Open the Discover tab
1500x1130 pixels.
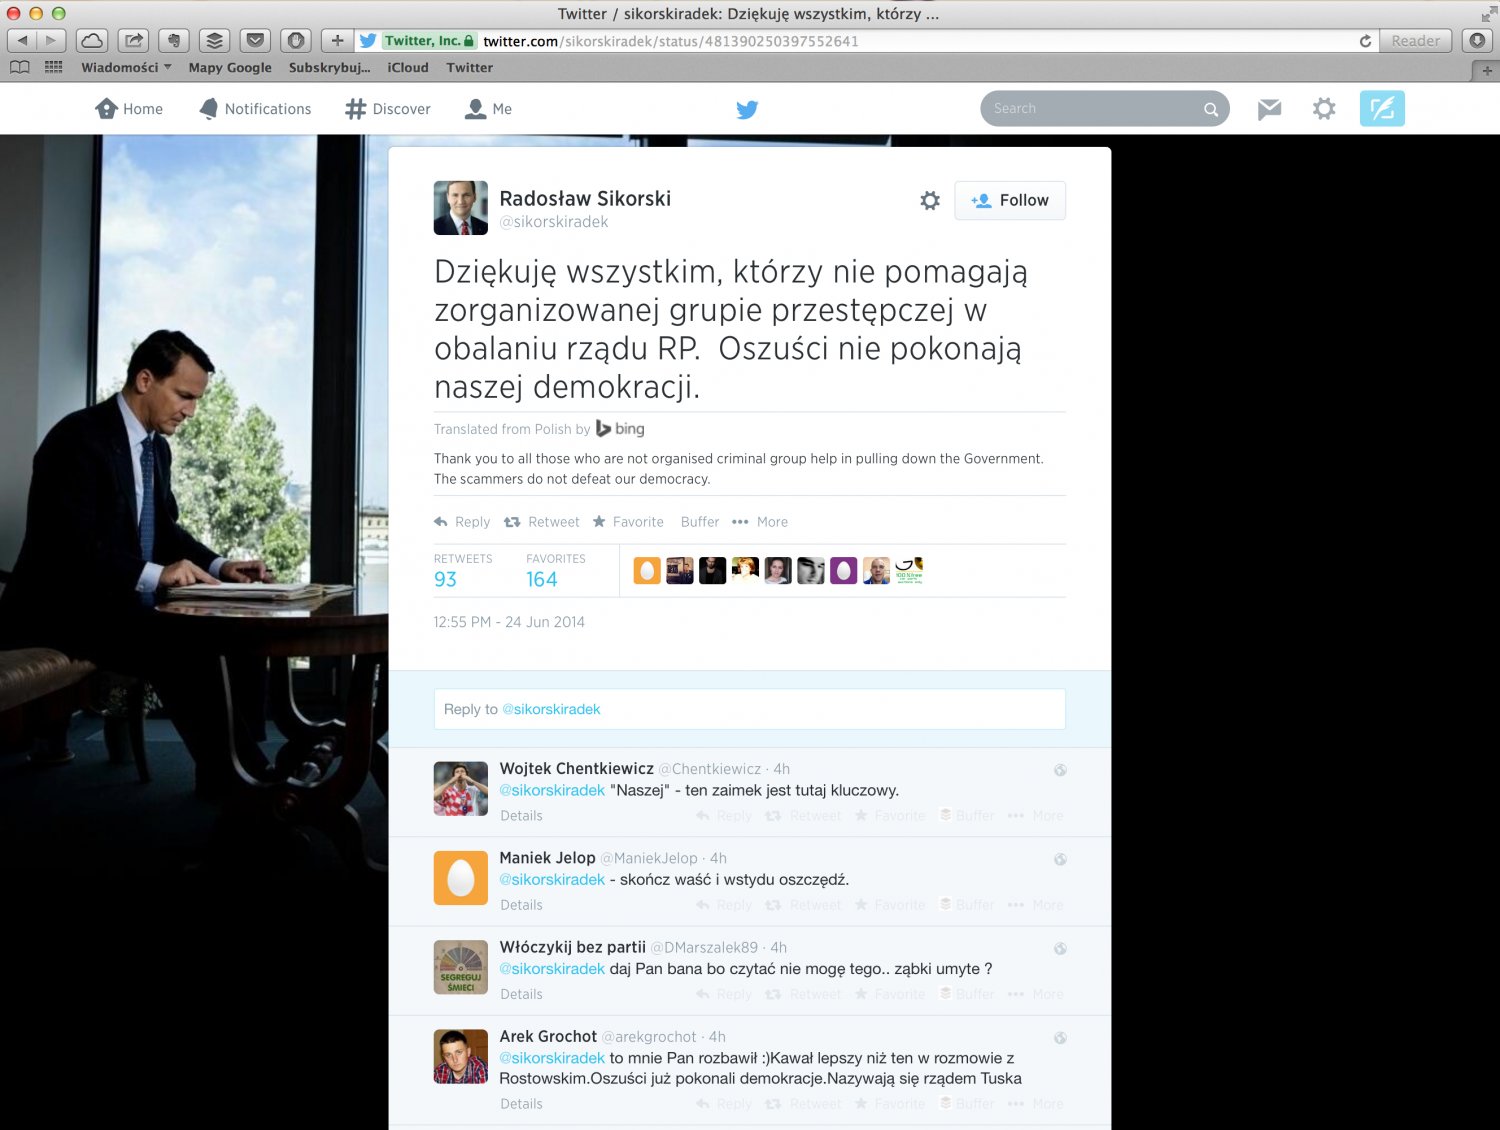(x=388, y=109)
